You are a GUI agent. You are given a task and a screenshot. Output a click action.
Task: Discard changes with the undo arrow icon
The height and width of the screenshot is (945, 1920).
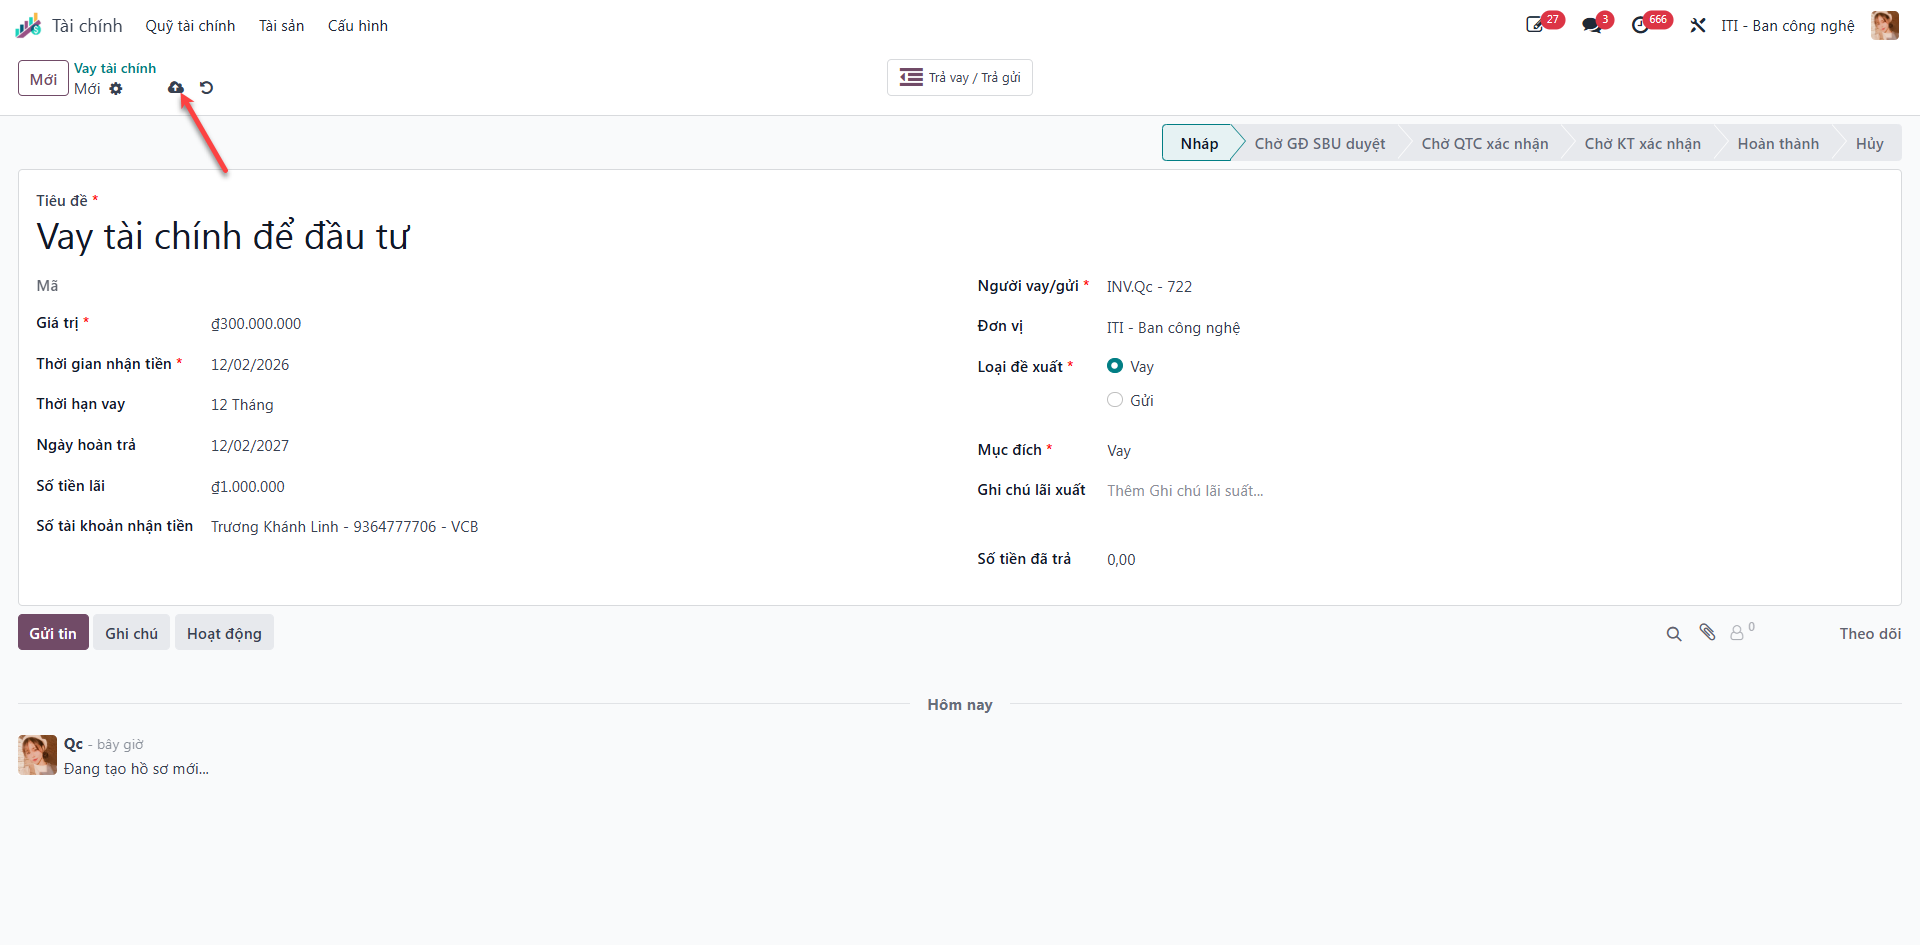coord(206,88)
